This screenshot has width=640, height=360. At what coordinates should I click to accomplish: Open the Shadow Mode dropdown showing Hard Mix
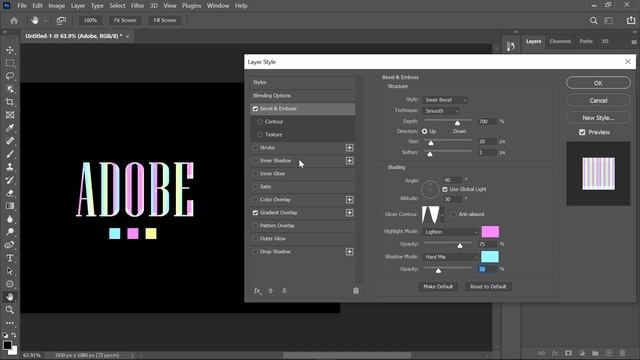click(x=451, y=257)
